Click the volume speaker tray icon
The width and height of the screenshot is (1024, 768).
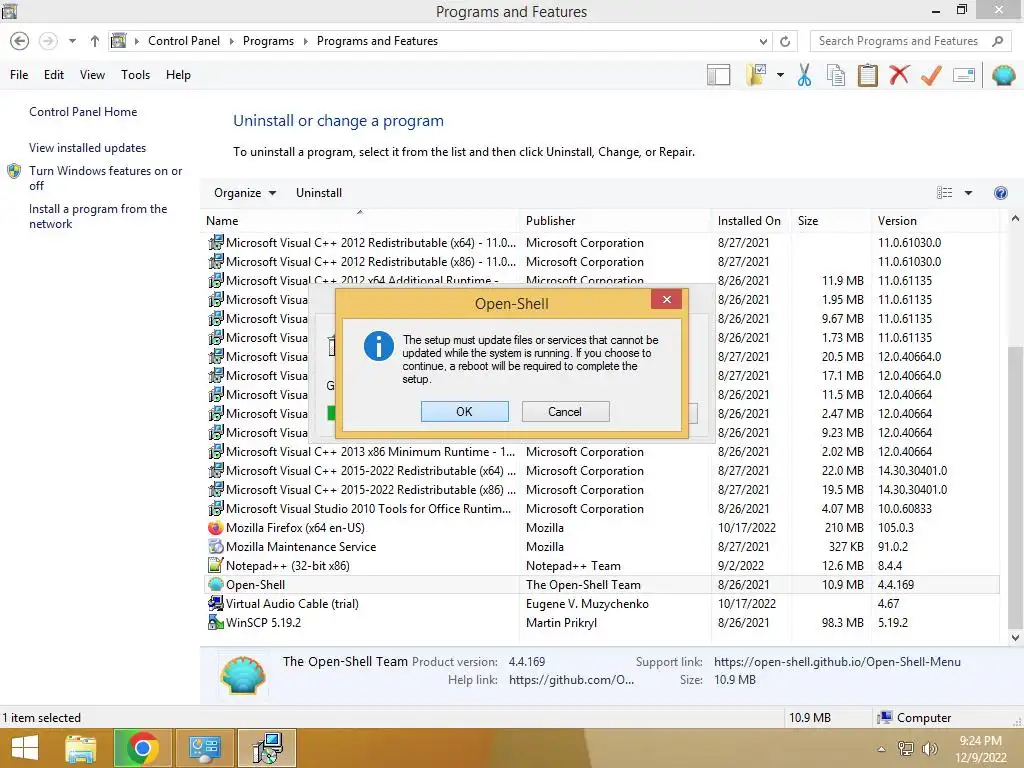(x=929, y=749)
